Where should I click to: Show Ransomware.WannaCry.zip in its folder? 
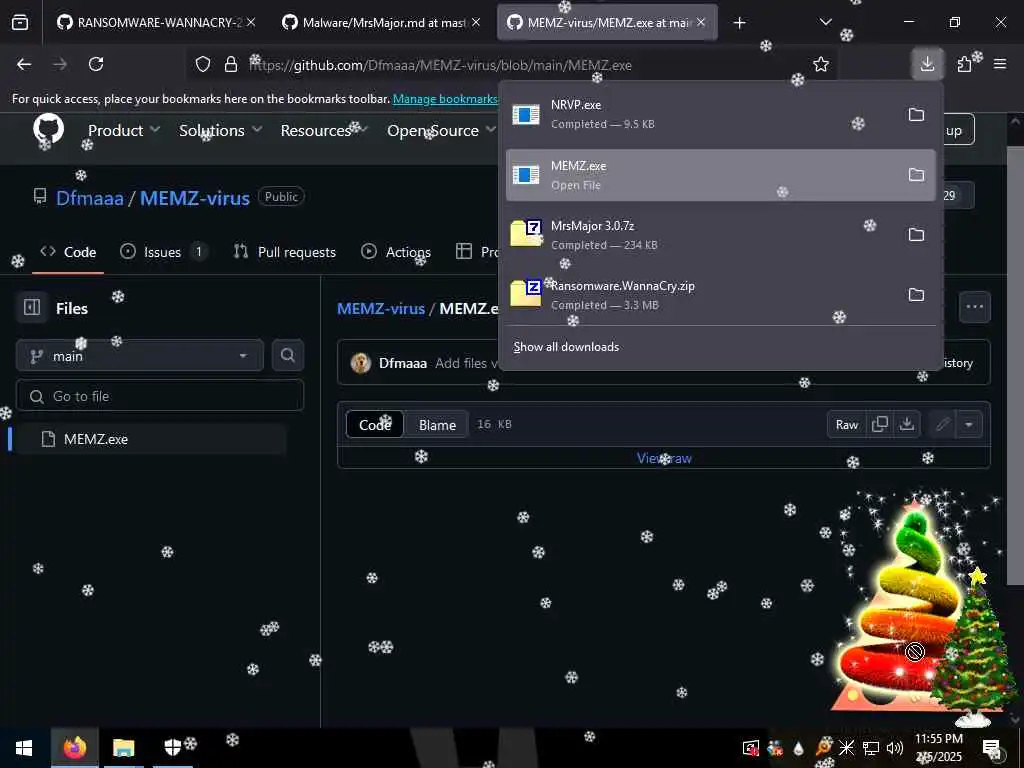916,295
